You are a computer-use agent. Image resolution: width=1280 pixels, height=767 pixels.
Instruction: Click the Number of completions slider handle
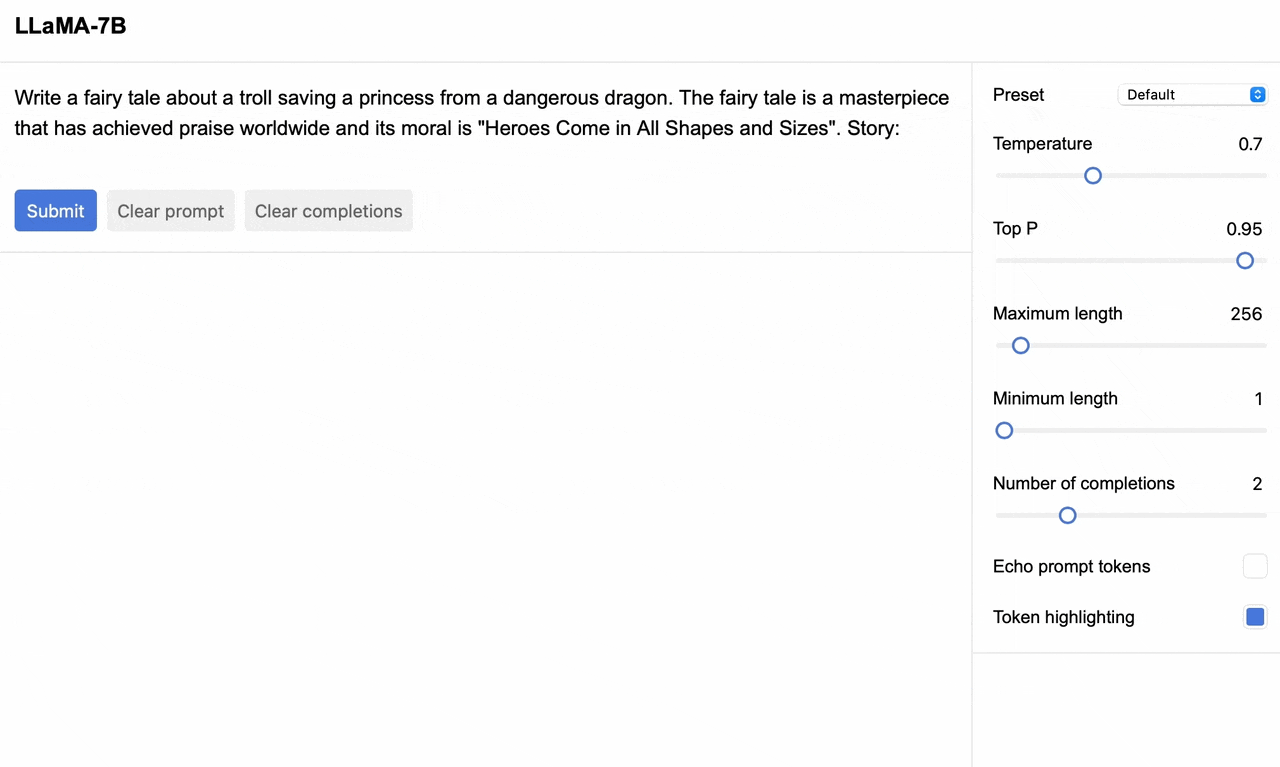(x=1067, y=516)
